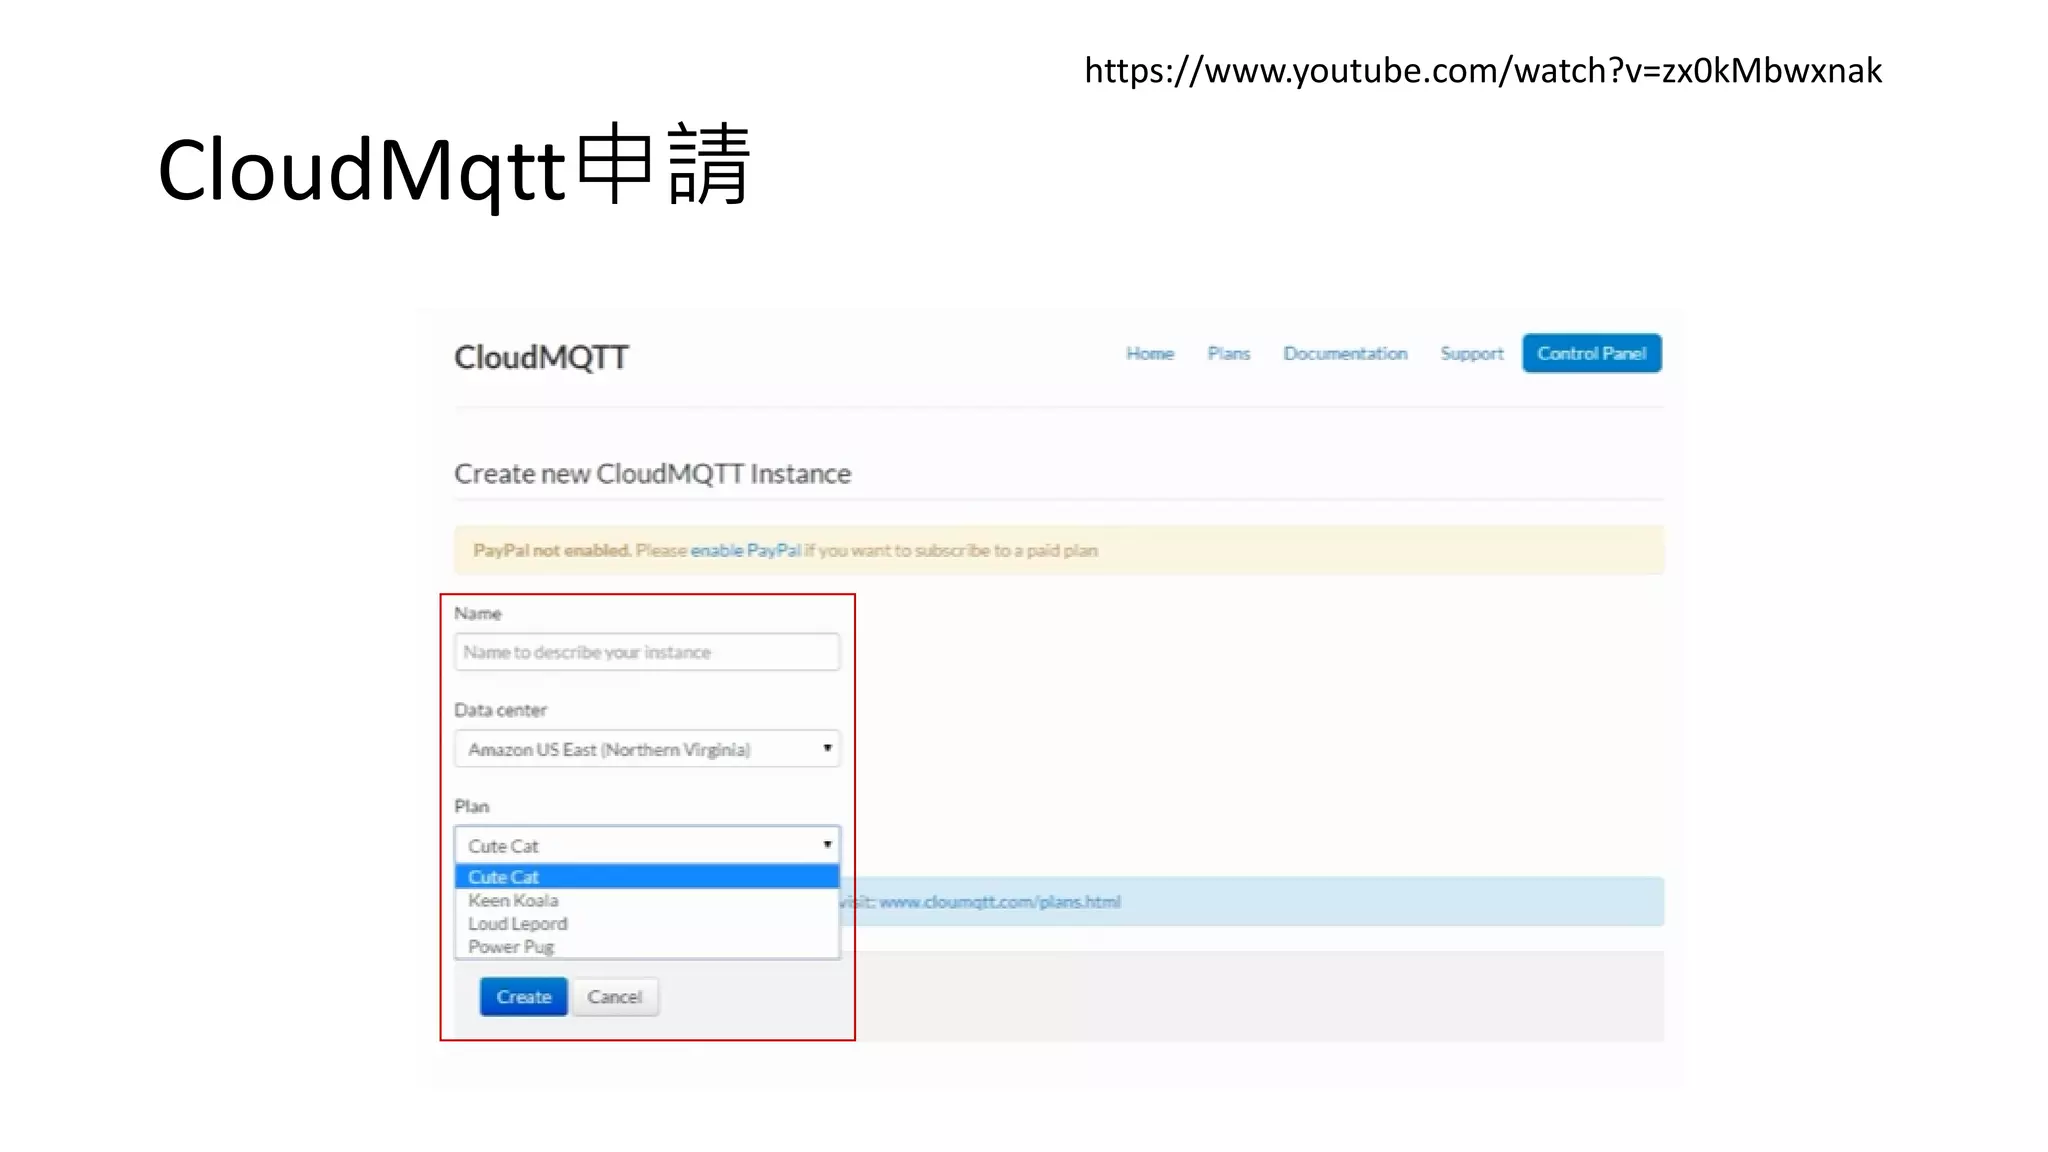Click the Cancel button
Viewport: 2048px width, 1152px height.
point(615,997)
